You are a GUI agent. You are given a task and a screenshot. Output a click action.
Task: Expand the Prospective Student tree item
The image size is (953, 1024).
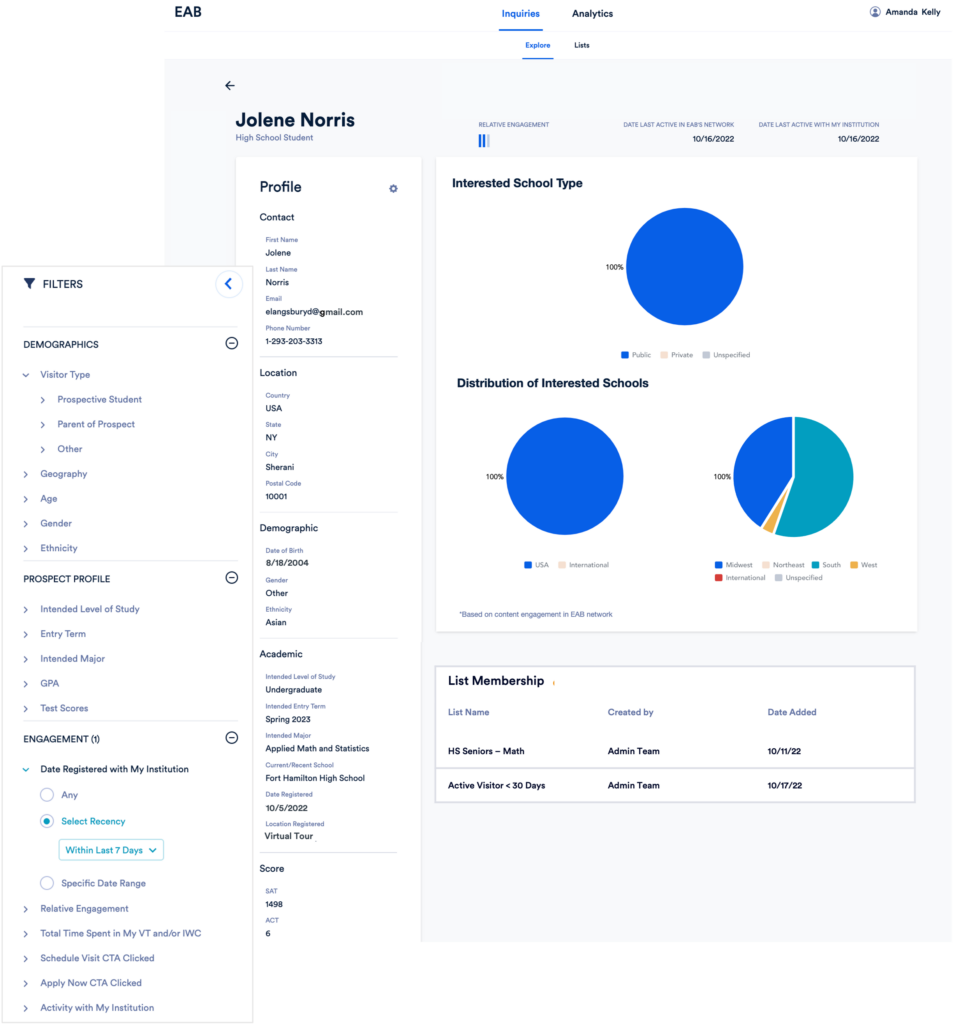(x=99, y=400)
